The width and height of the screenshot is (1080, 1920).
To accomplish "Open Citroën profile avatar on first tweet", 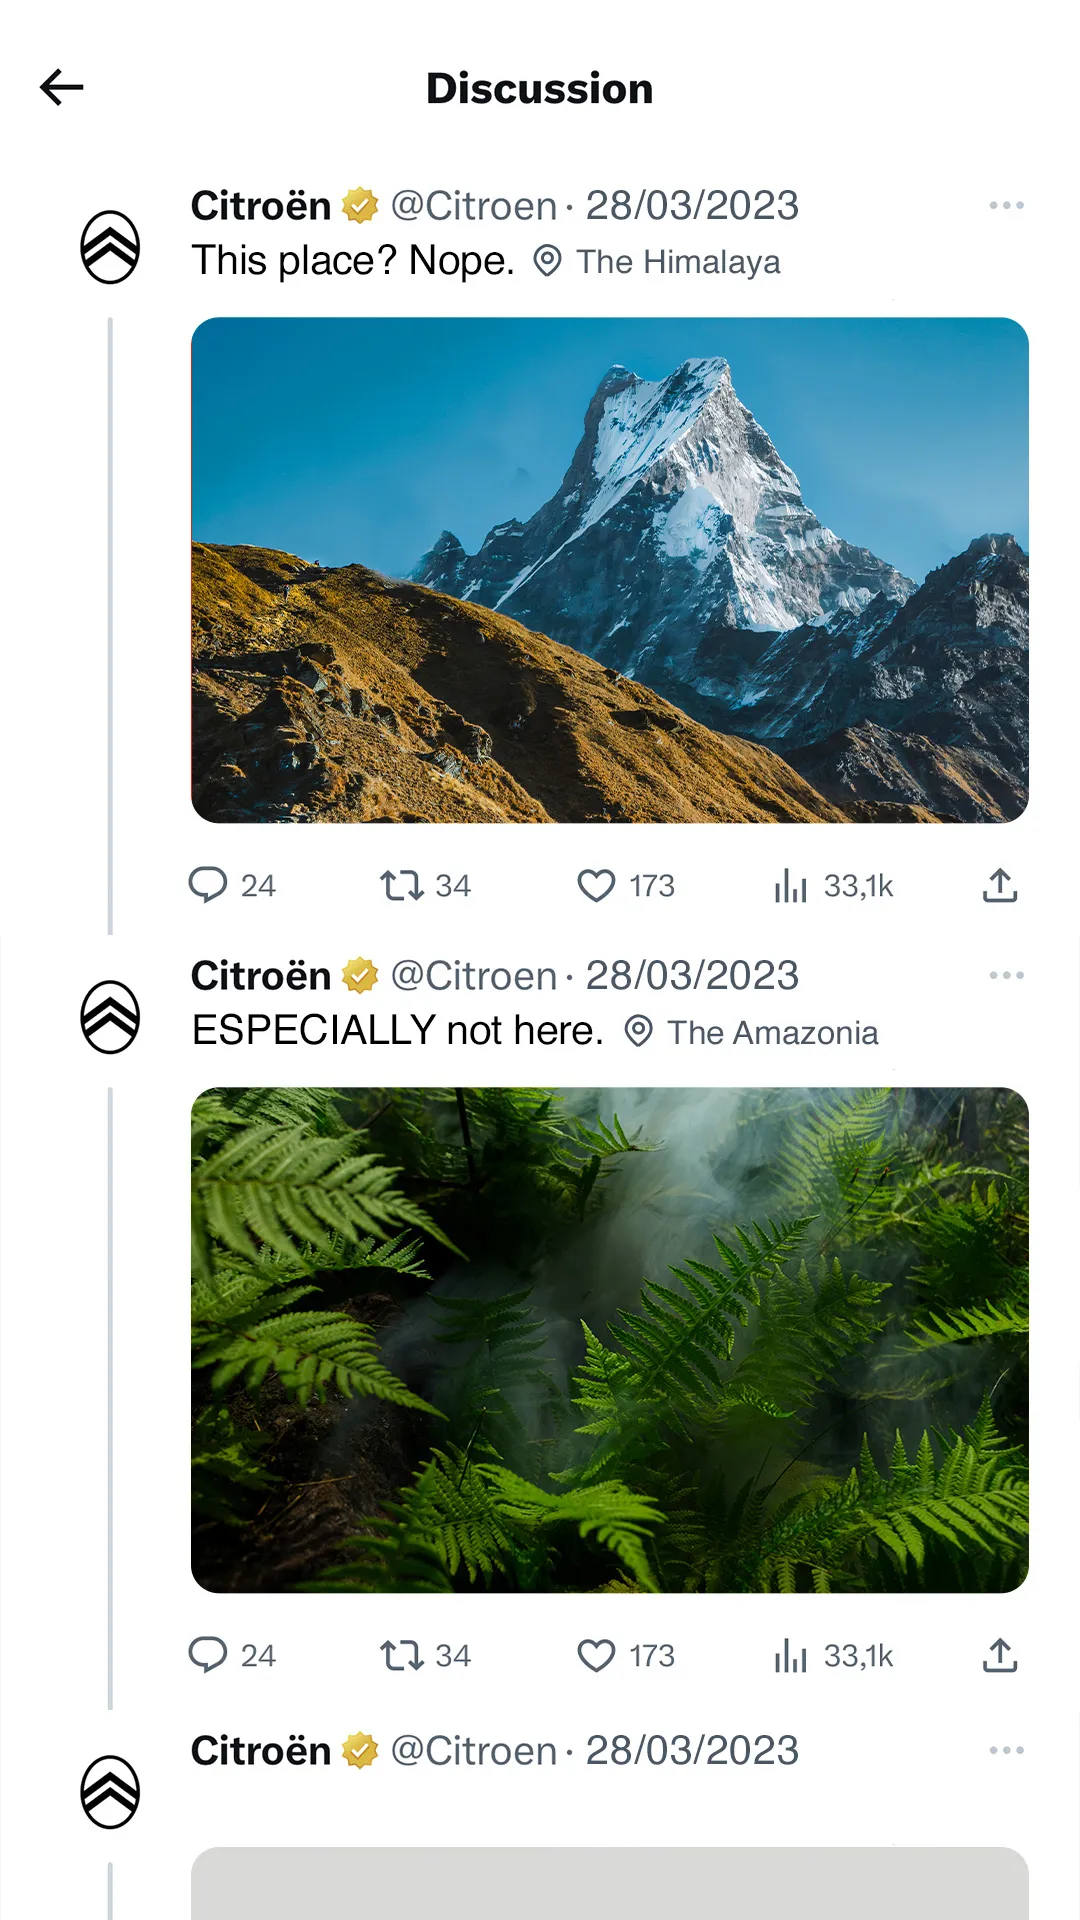I will [x=110, y=247].
